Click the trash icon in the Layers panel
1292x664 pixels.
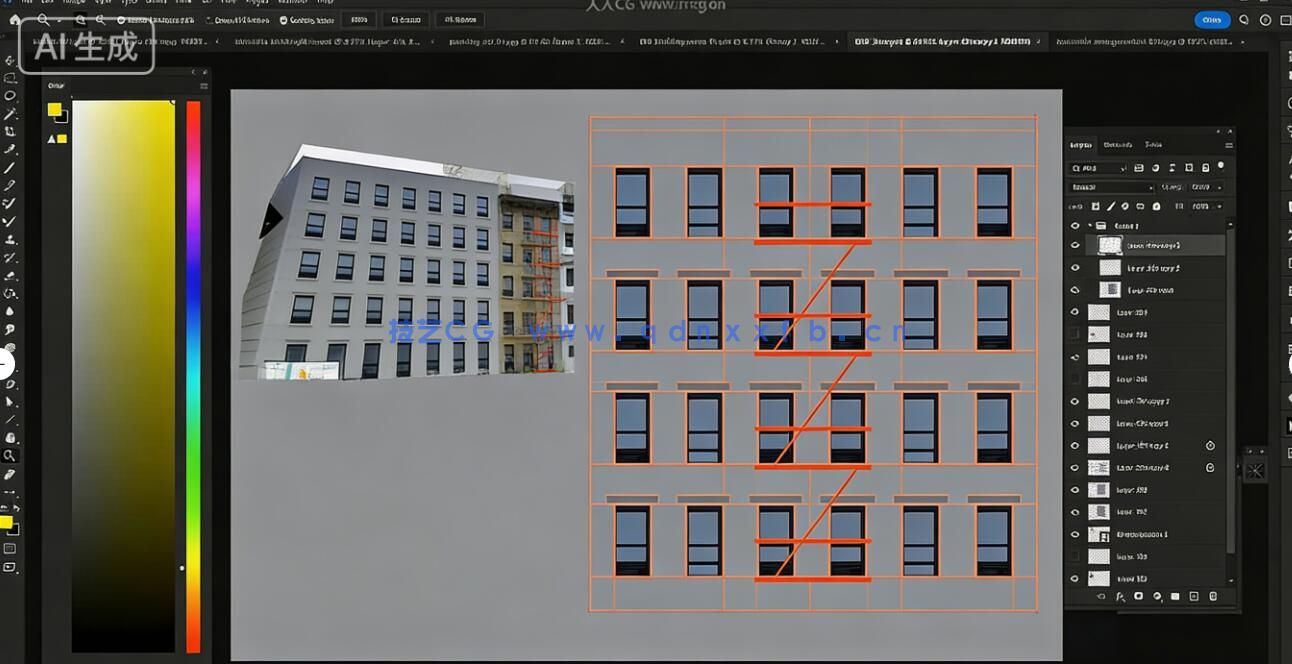pyautogui.click(x=1213, y=597)
